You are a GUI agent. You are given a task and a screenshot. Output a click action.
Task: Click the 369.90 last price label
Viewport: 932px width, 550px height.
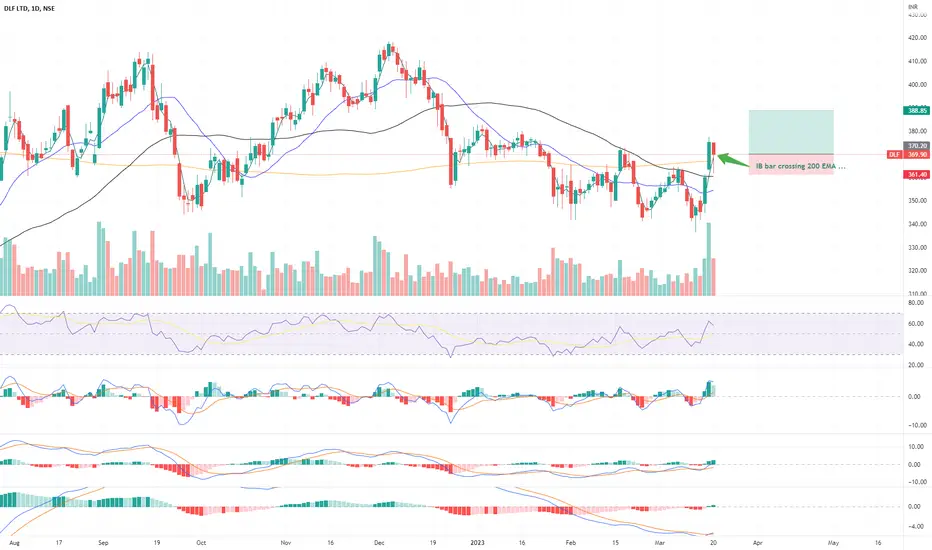916,155
